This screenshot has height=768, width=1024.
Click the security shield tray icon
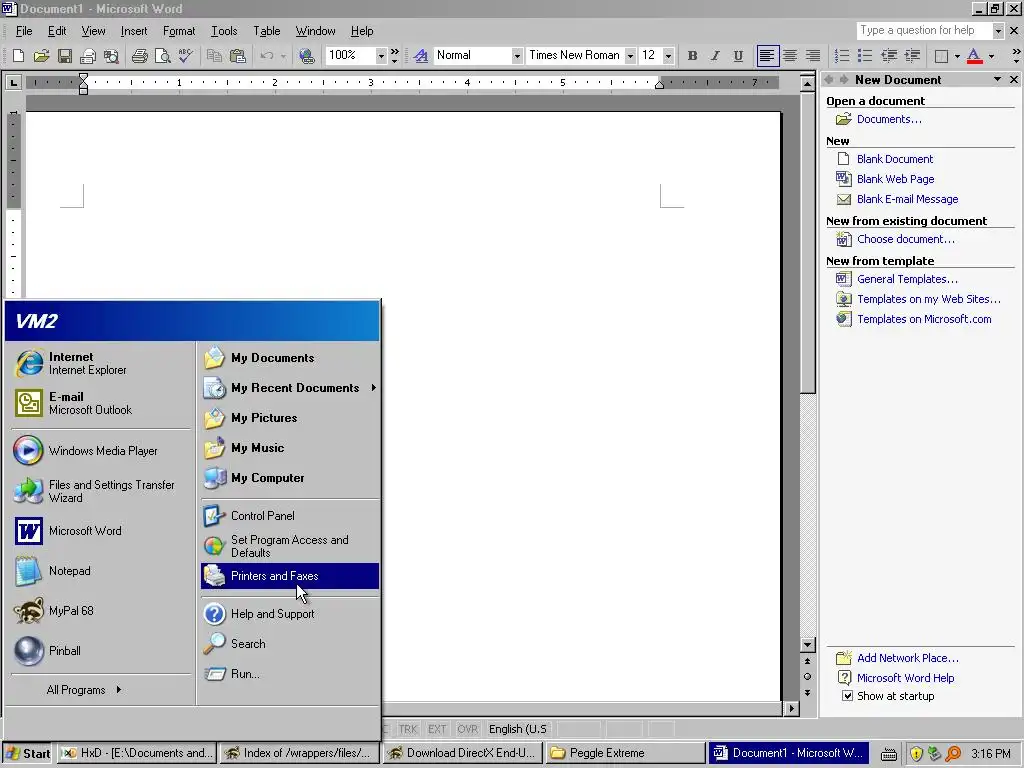[x=916, y=754]
